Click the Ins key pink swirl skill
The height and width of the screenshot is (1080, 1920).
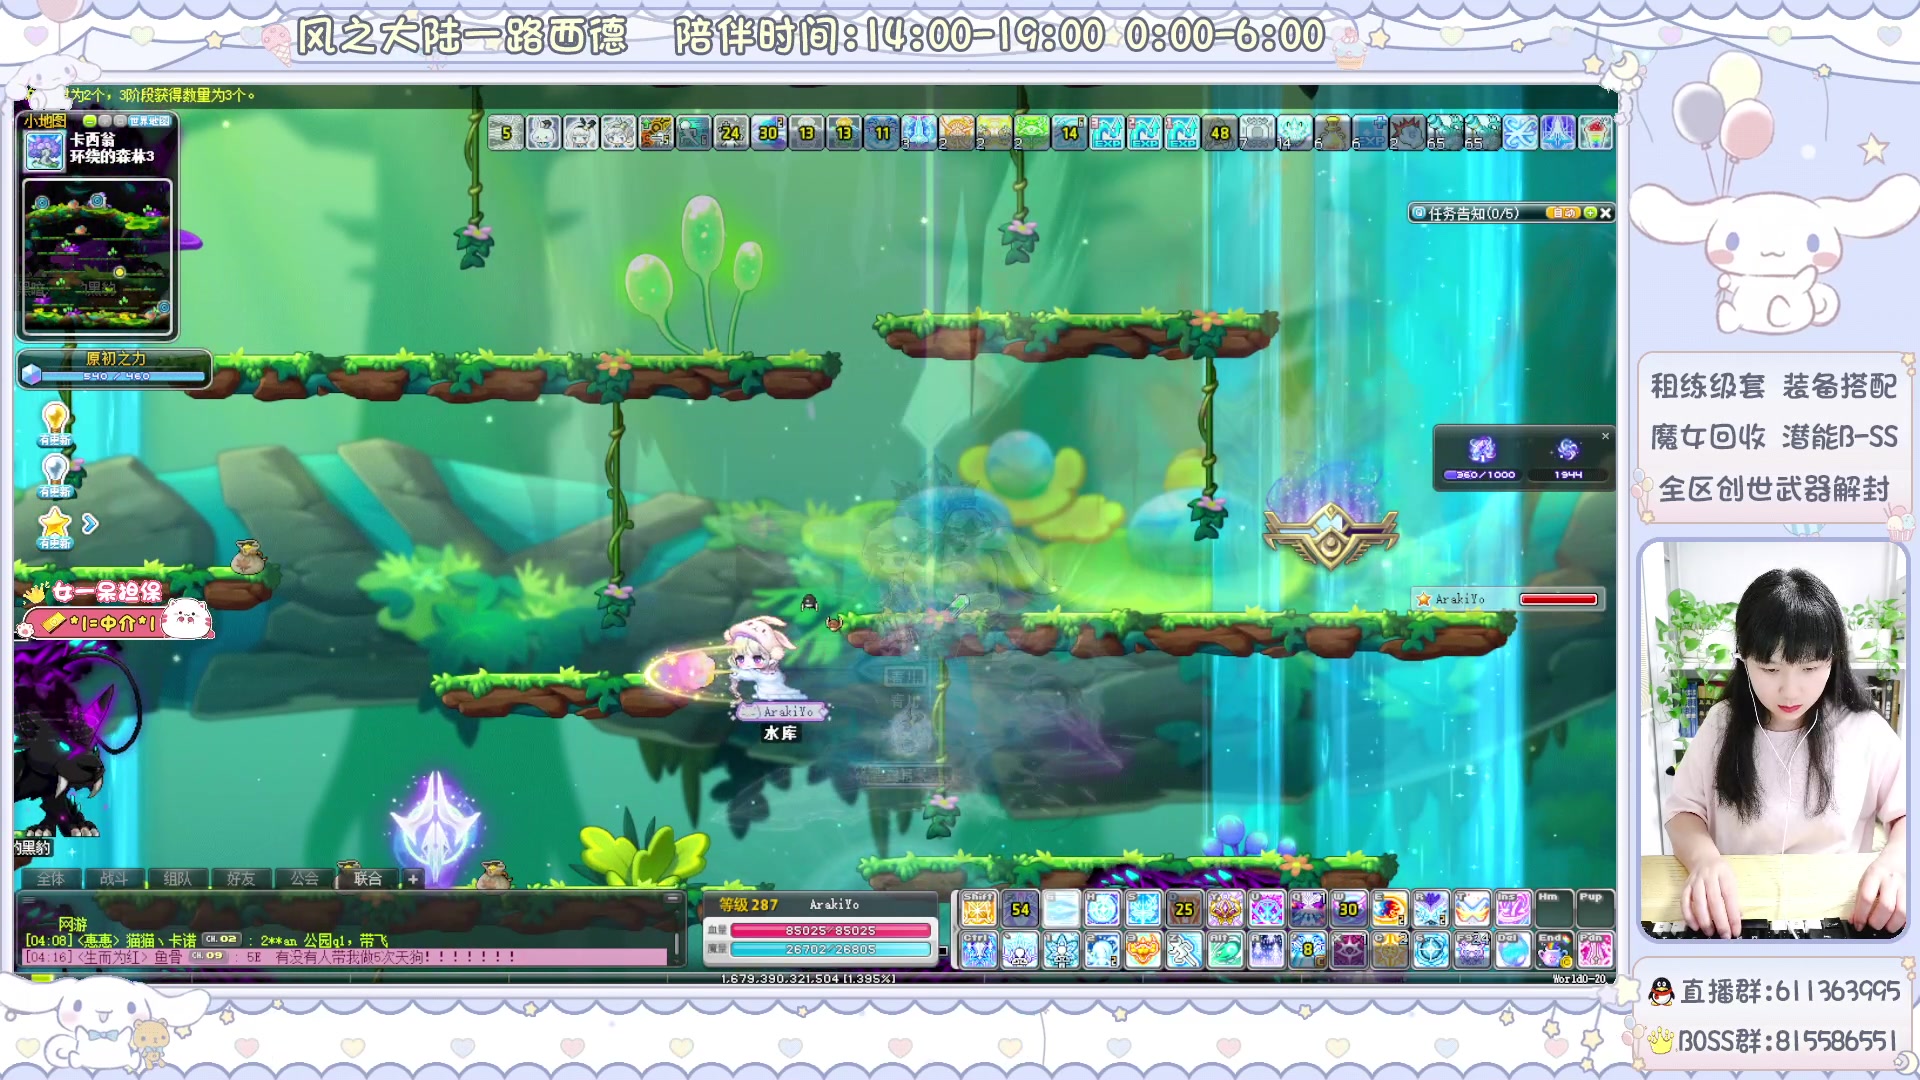click(1512, 909)
